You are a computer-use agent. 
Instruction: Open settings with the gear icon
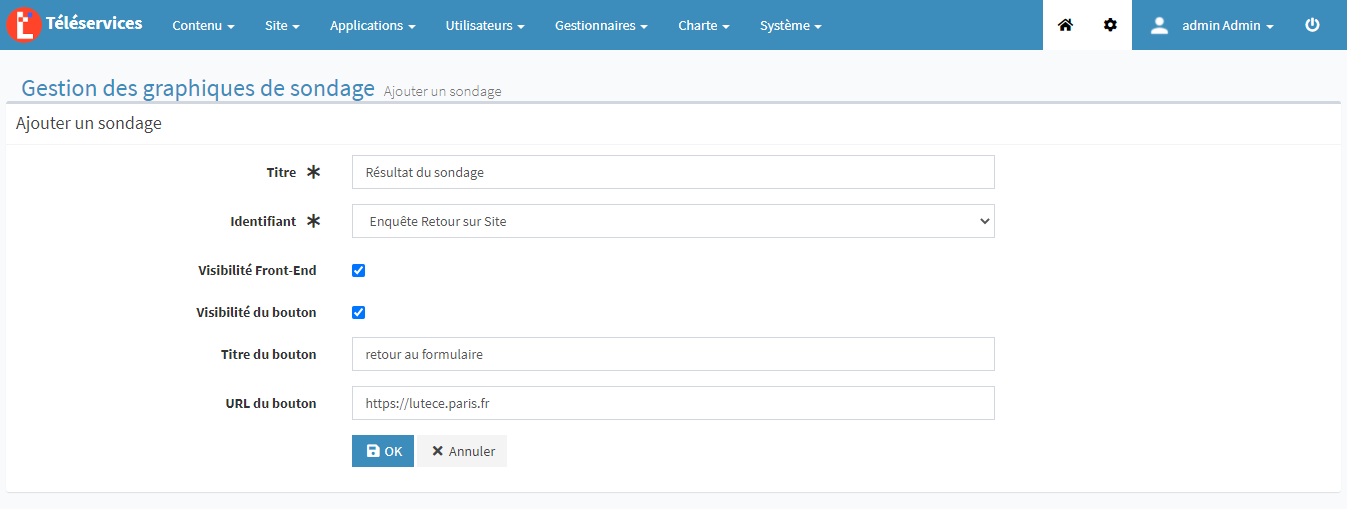point(1110,25)
